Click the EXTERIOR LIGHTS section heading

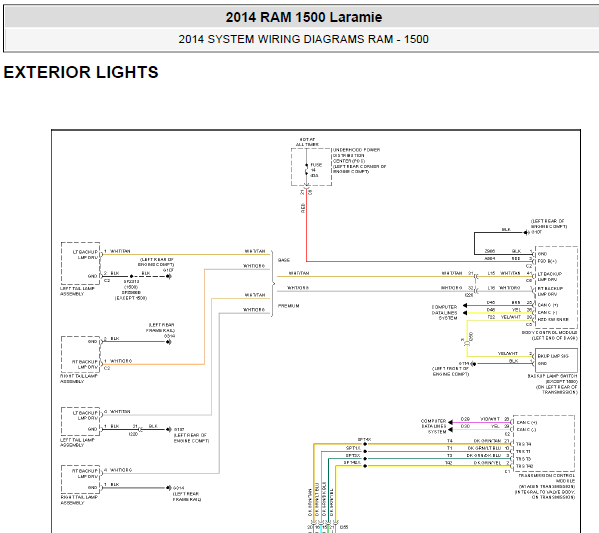click(81, 72)
